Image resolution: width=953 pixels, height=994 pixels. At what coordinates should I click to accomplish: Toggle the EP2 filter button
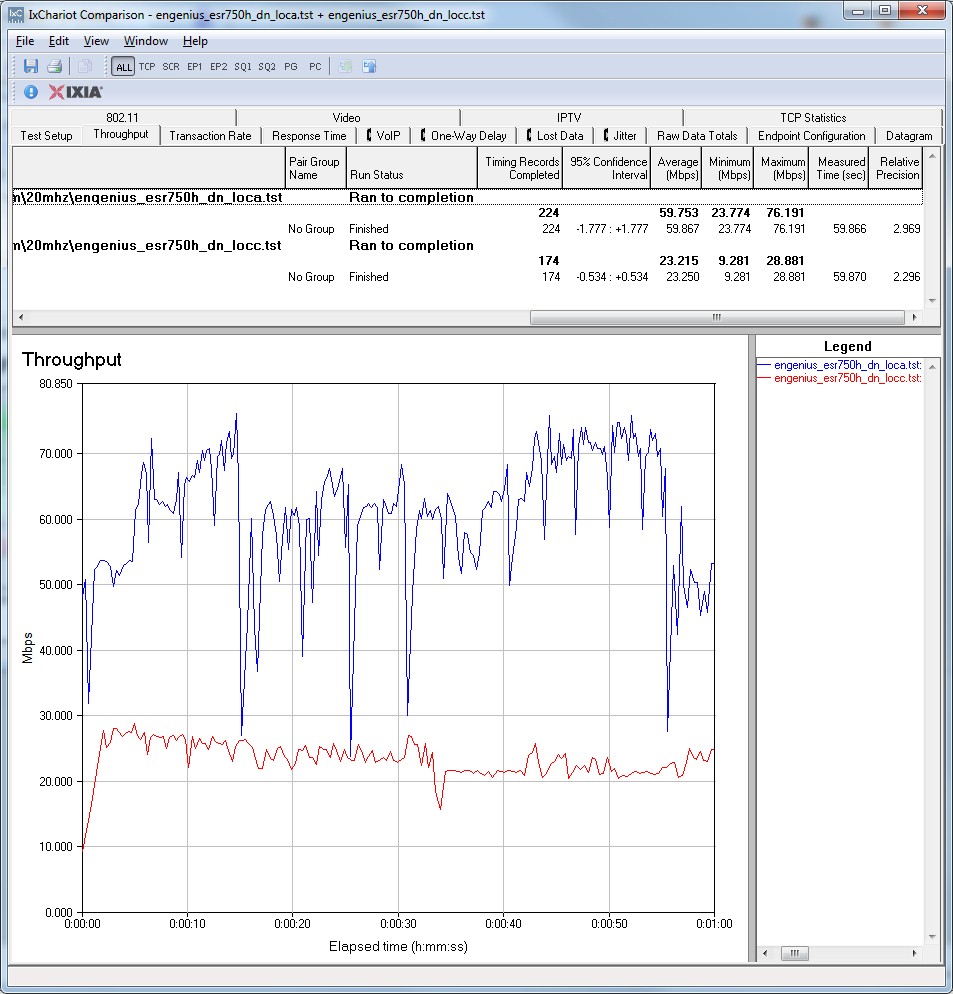(219, 67)
